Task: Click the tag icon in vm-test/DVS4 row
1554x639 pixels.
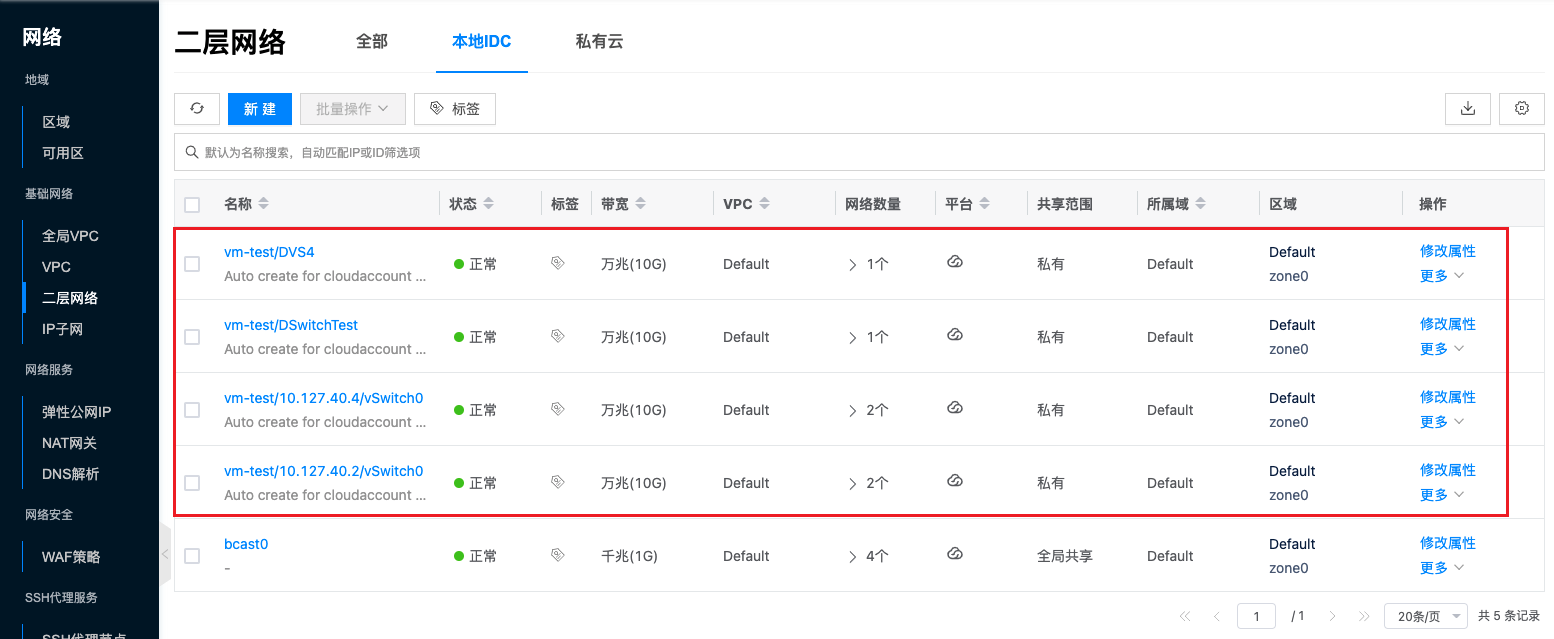Action: click(558, 264)
